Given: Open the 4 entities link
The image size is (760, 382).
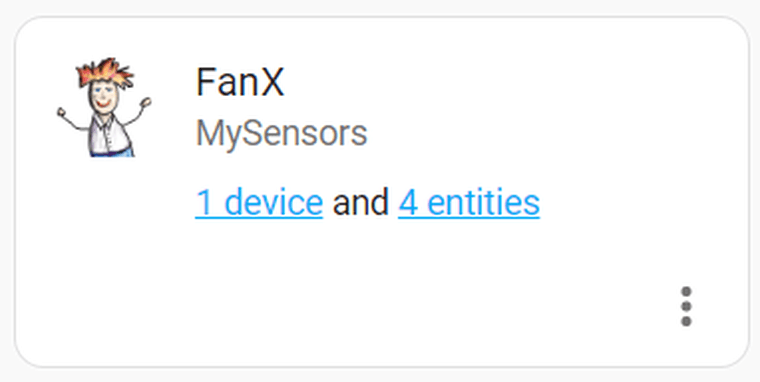Looking at the screenshot, I should point(469,203).
